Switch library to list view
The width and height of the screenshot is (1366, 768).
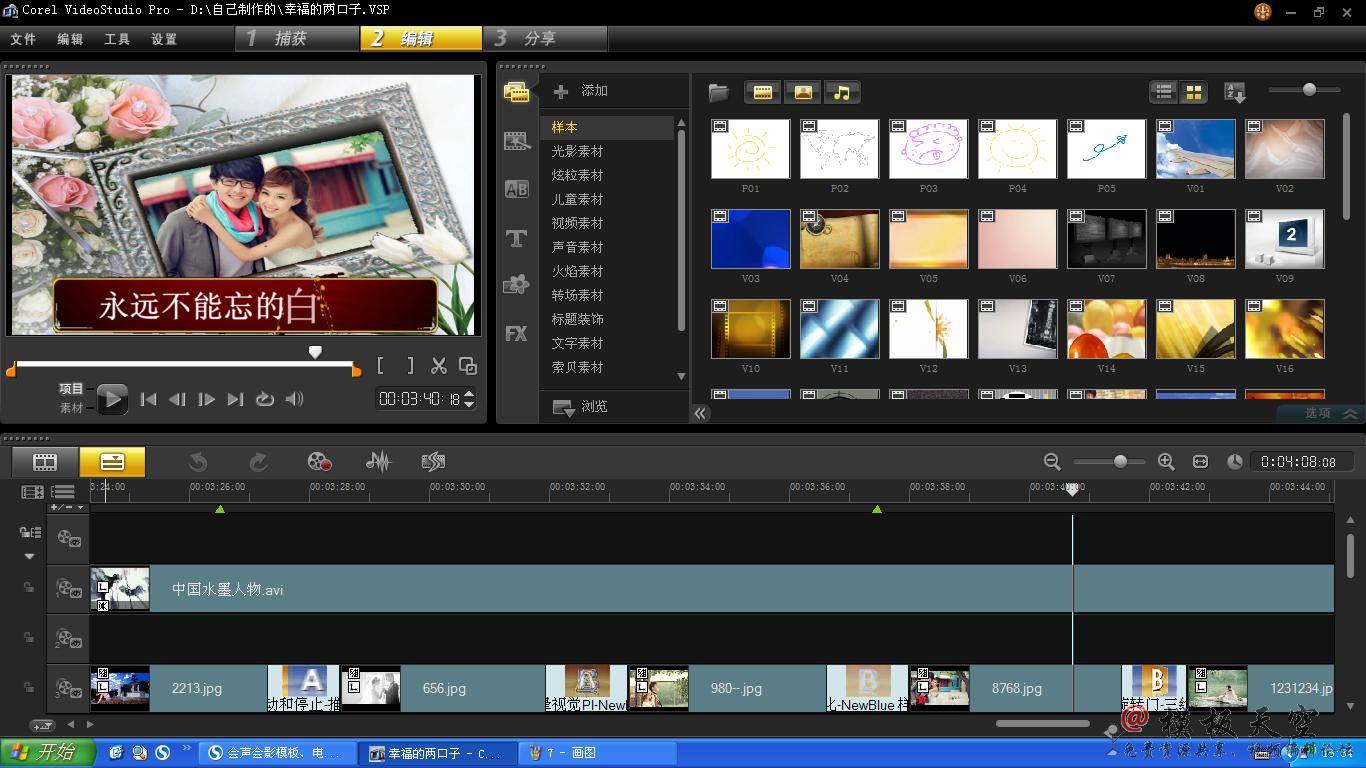pyautogui.click(x=1164, y=92)
